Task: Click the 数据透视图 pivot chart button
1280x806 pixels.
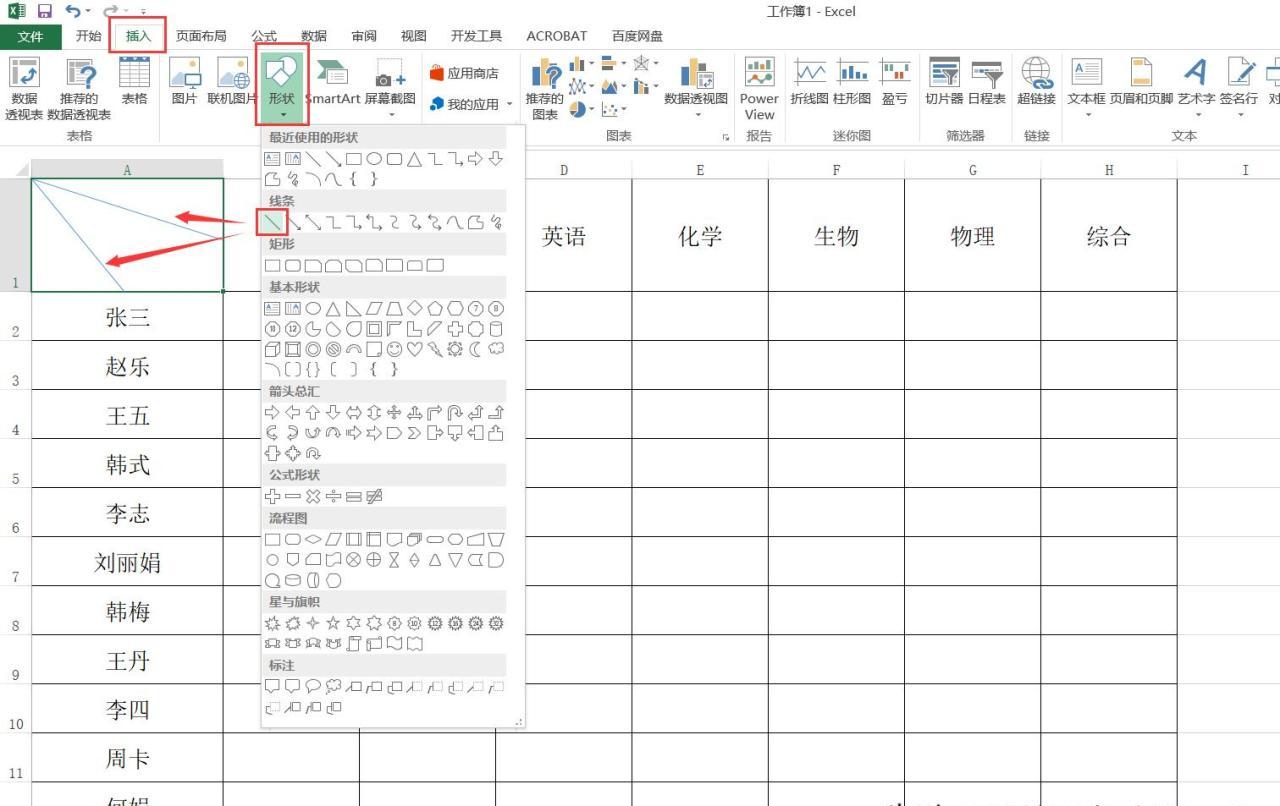Action: coord(696,89)
